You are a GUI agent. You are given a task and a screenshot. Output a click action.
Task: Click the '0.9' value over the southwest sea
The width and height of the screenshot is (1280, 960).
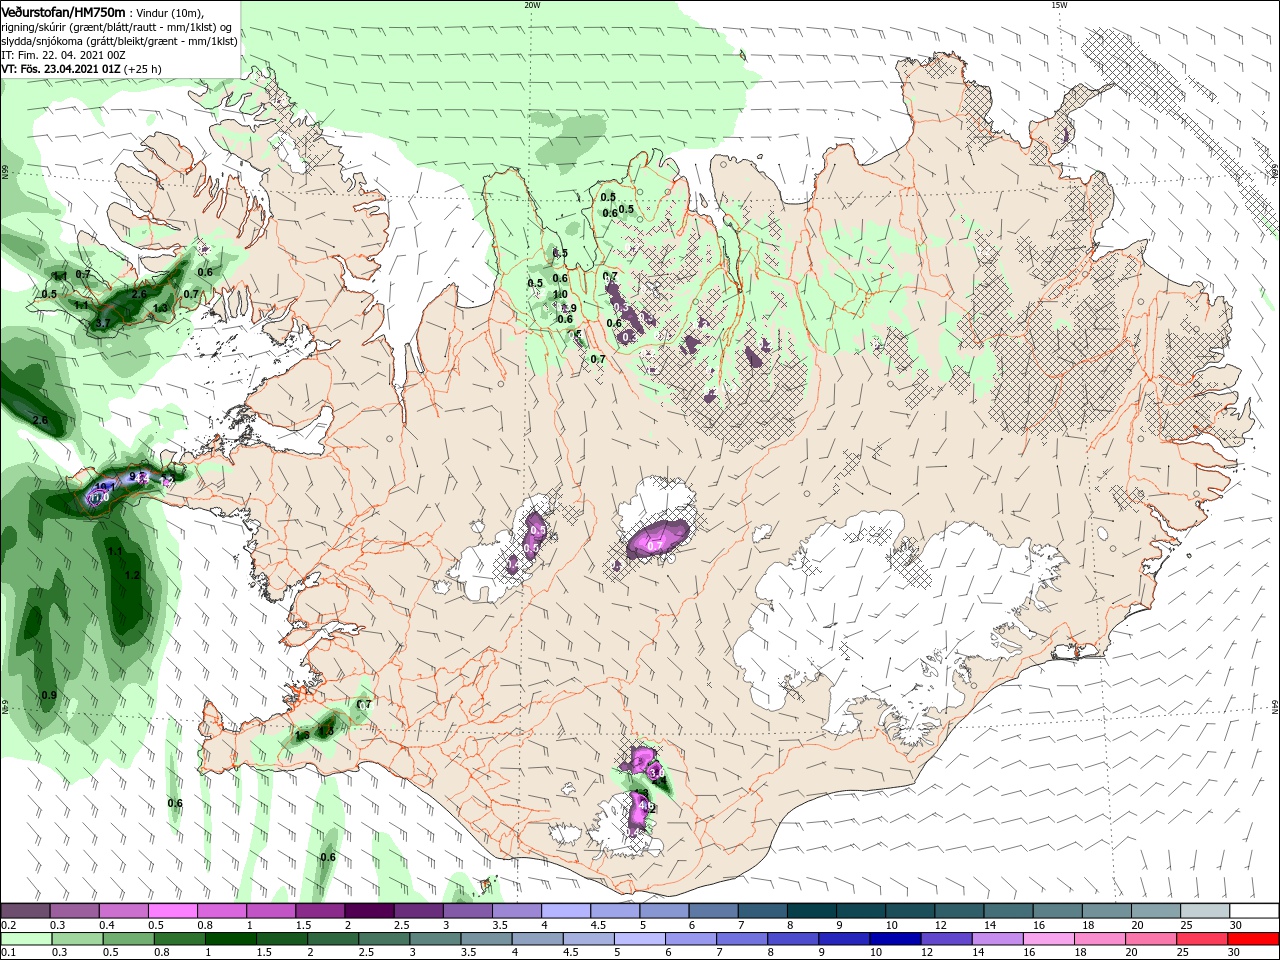coord(49,695)
